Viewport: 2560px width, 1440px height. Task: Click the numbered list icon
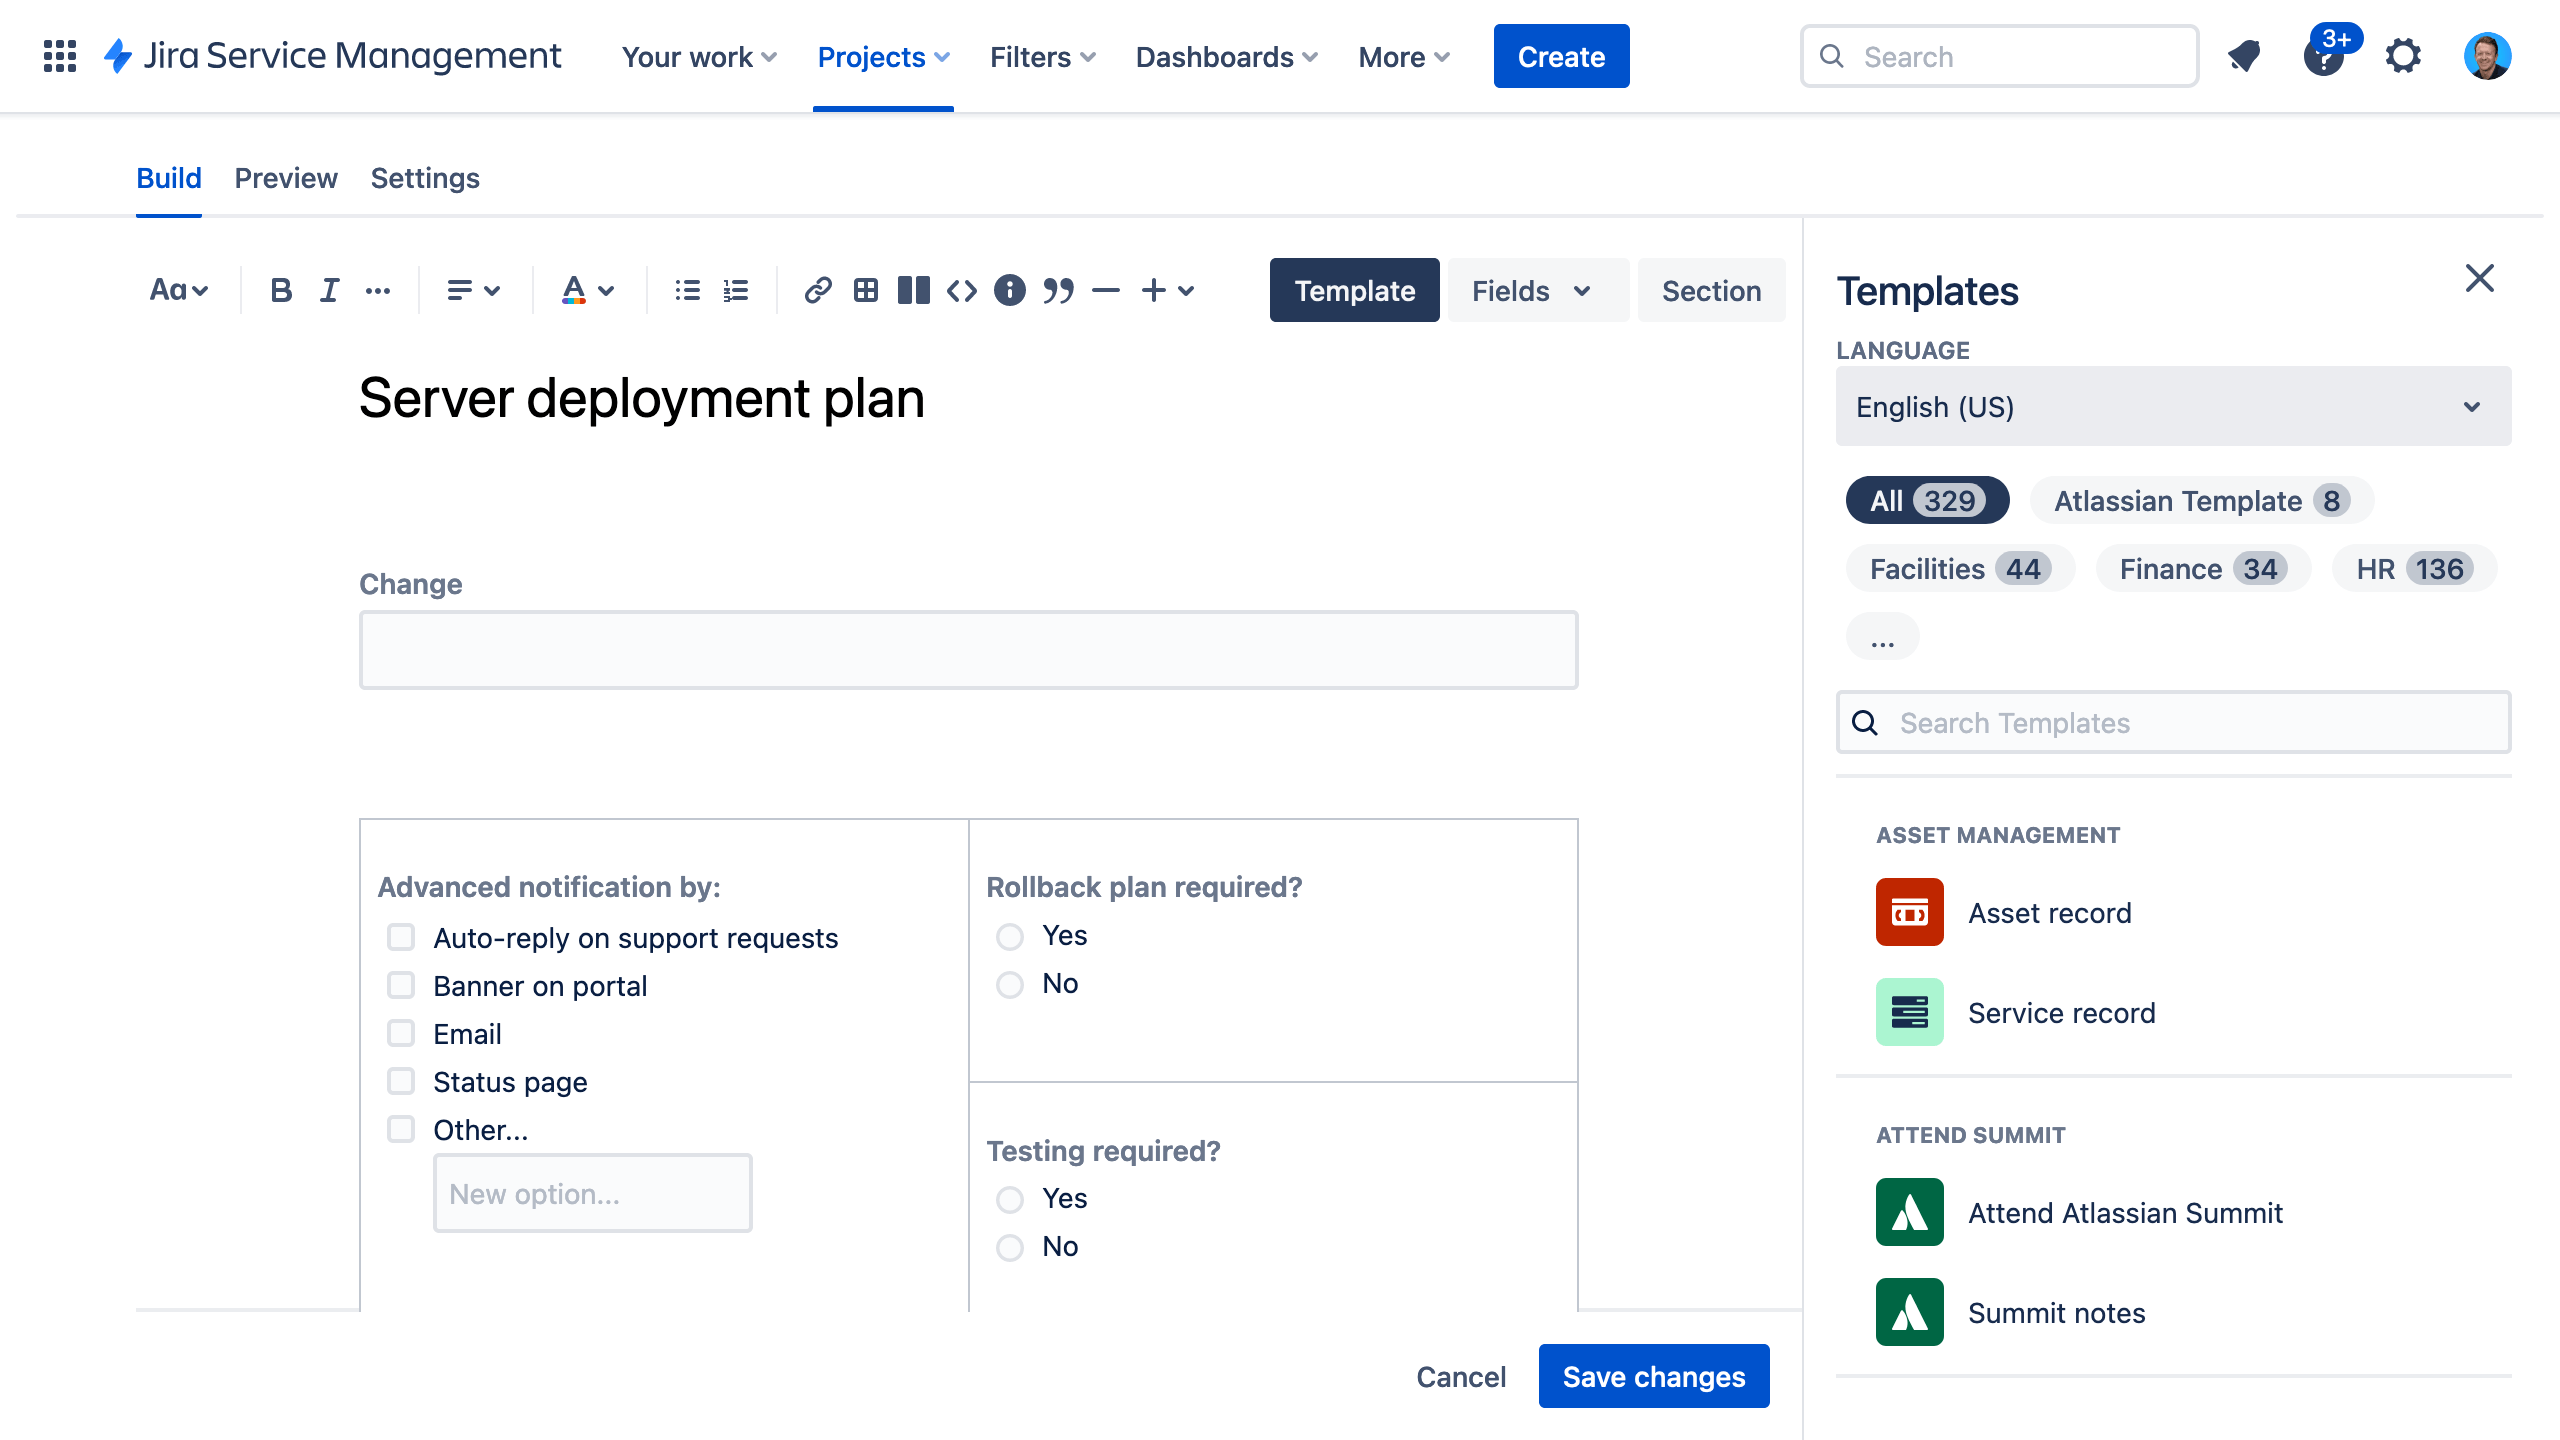point(737,288)
